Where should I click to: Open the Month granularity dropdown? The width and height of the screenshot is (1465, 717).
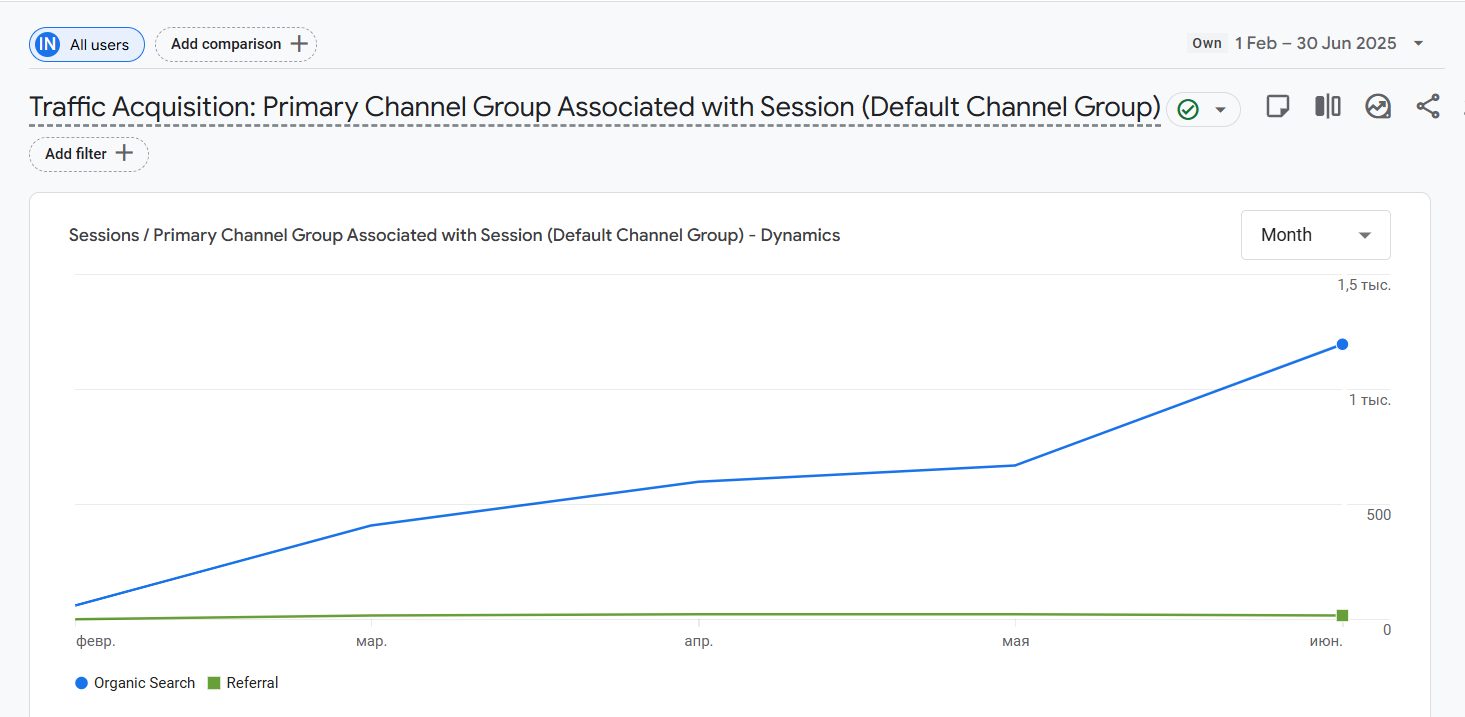point(1315,235)
